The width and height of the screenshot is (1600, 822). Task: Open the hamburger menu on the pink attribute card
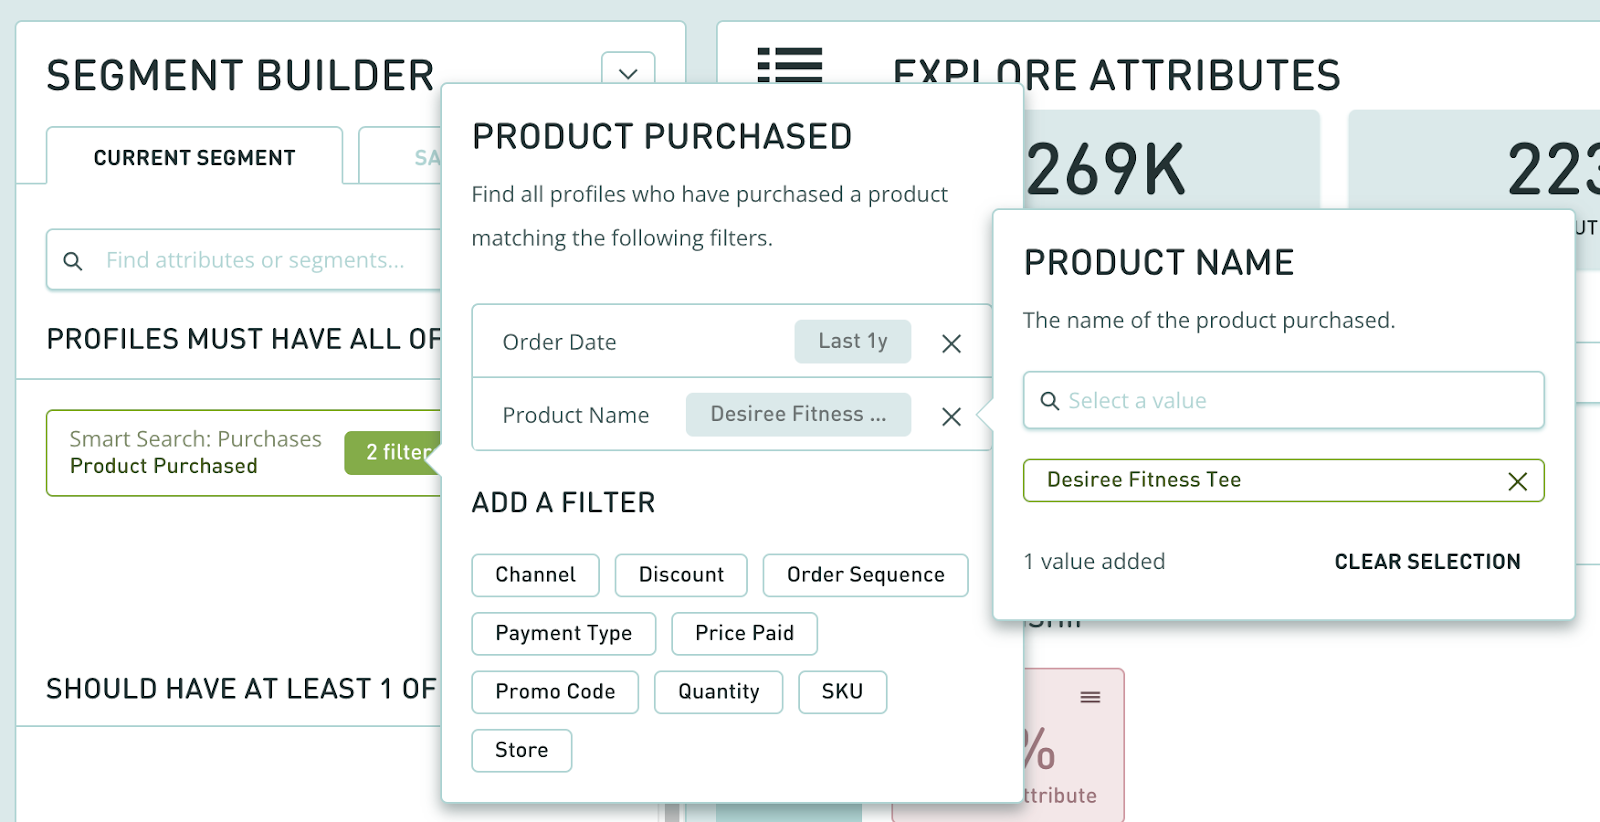[x=1090, y=697]
